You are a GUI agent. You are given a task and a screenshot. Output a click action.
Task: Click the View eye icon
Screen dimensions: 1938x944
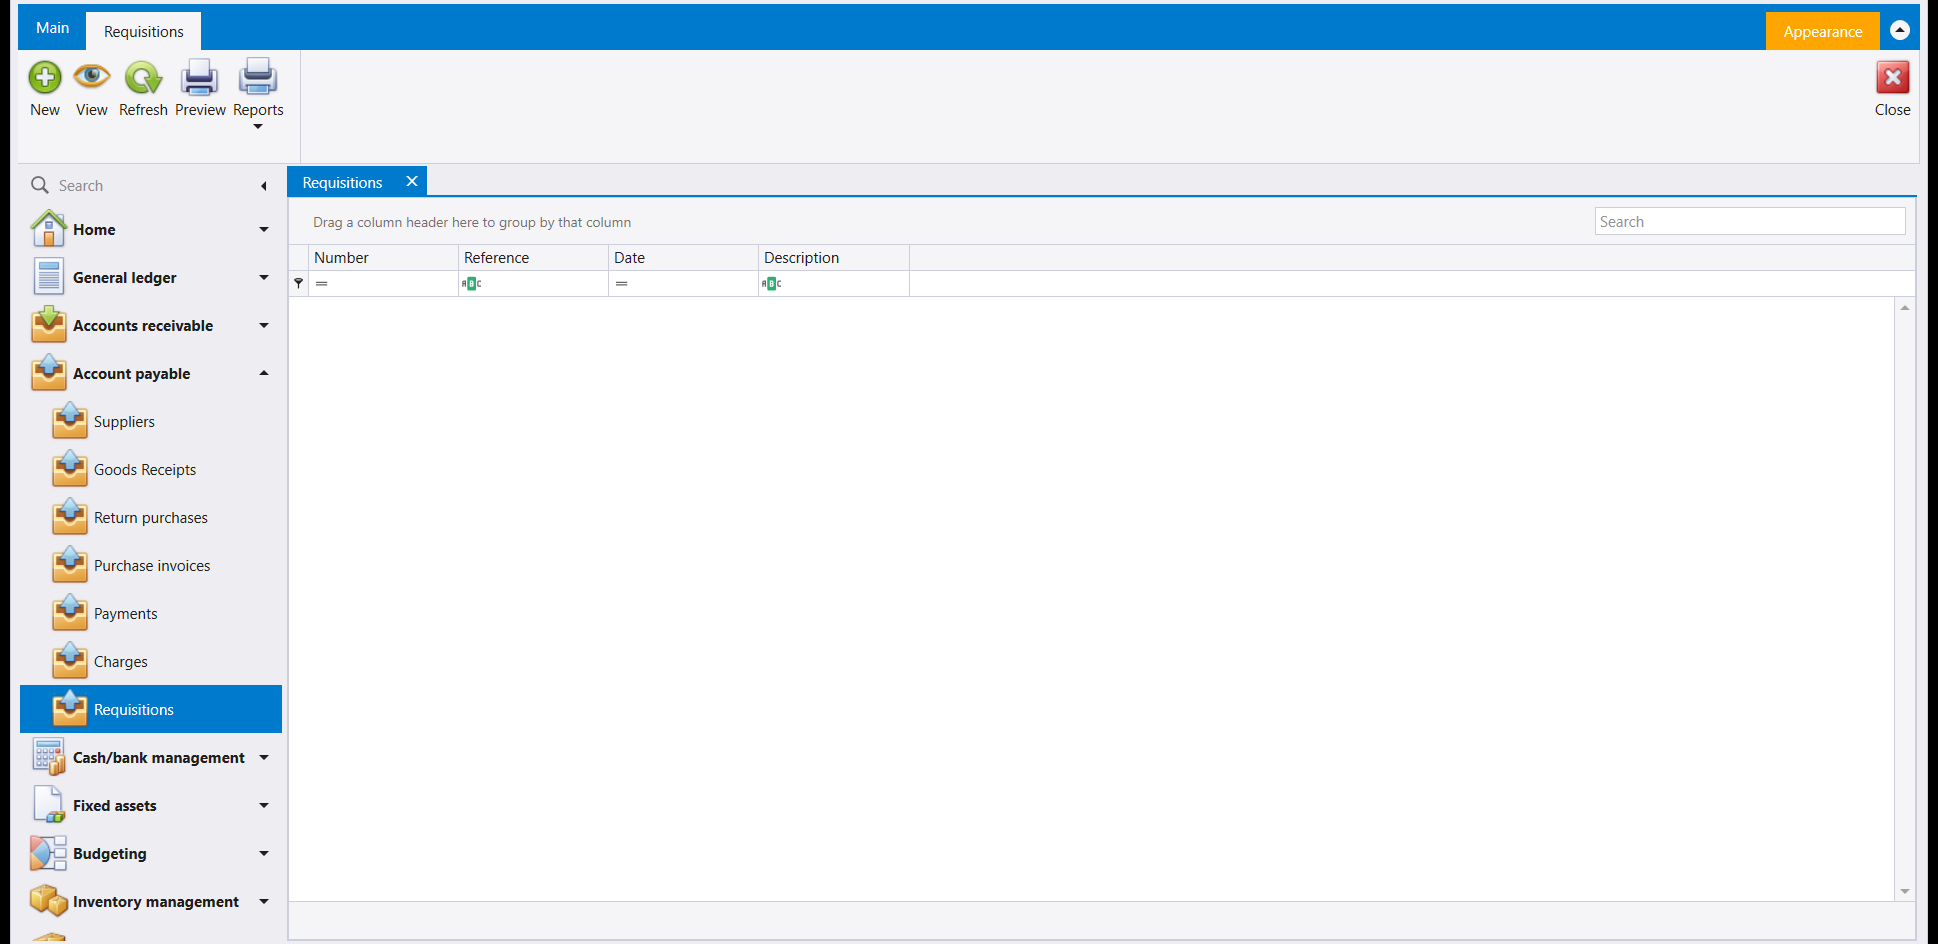pyautogui.click(x=92, y=76)
